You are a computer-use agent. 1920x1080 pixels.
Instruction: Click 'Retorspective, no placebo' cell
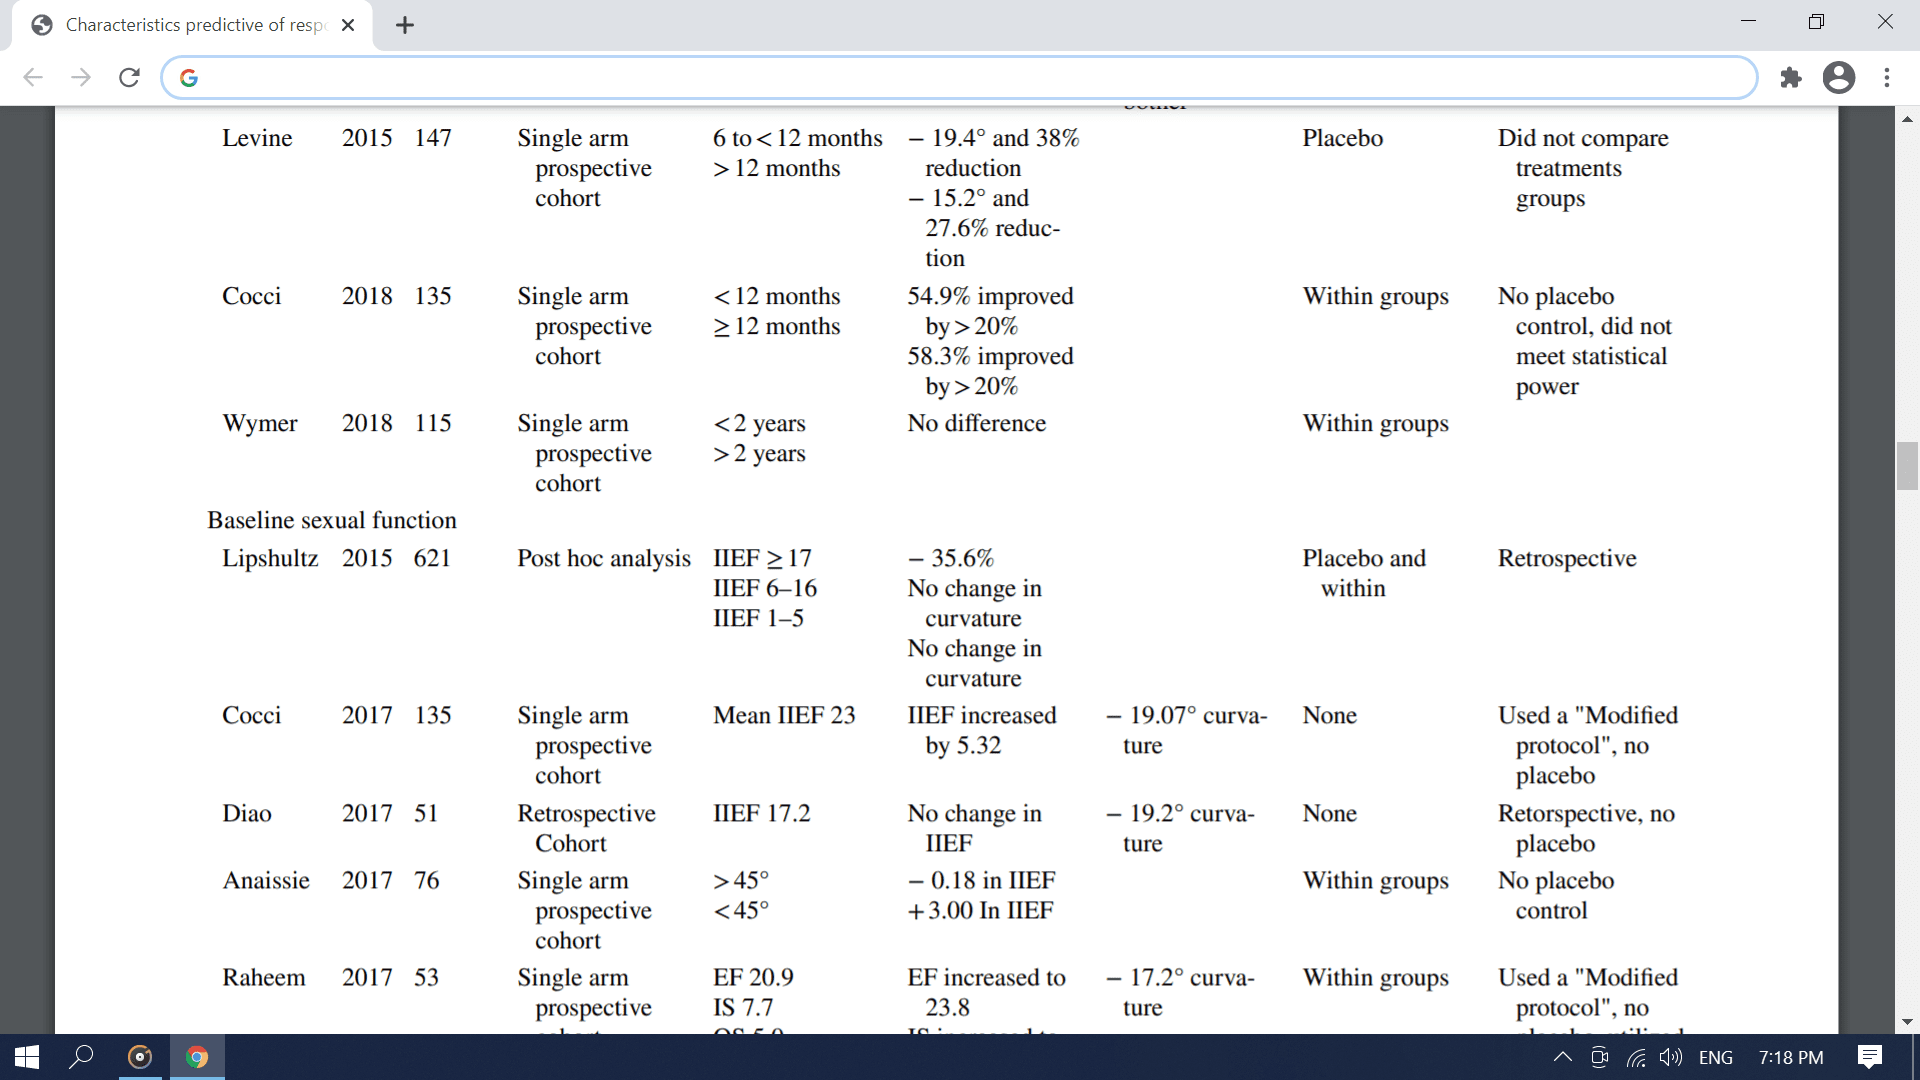[1586, 829]
